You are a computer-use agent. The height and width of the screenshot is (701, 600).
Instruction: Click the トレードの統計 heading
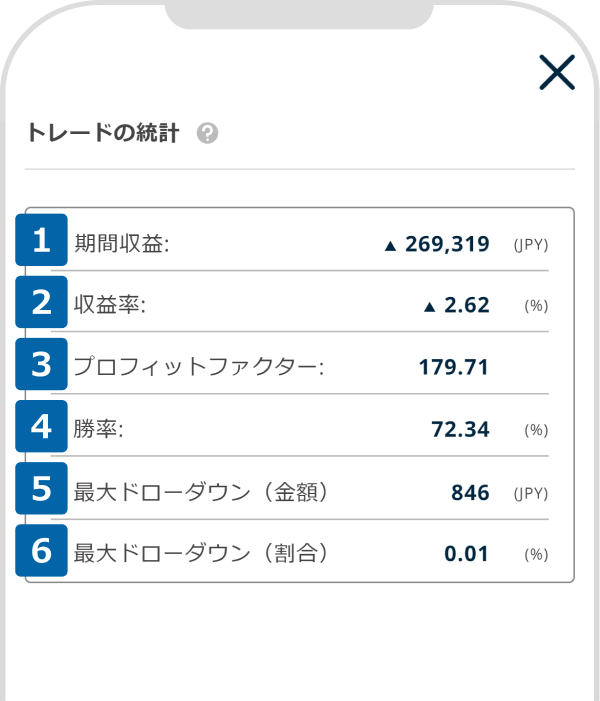(x=103, y=133)
